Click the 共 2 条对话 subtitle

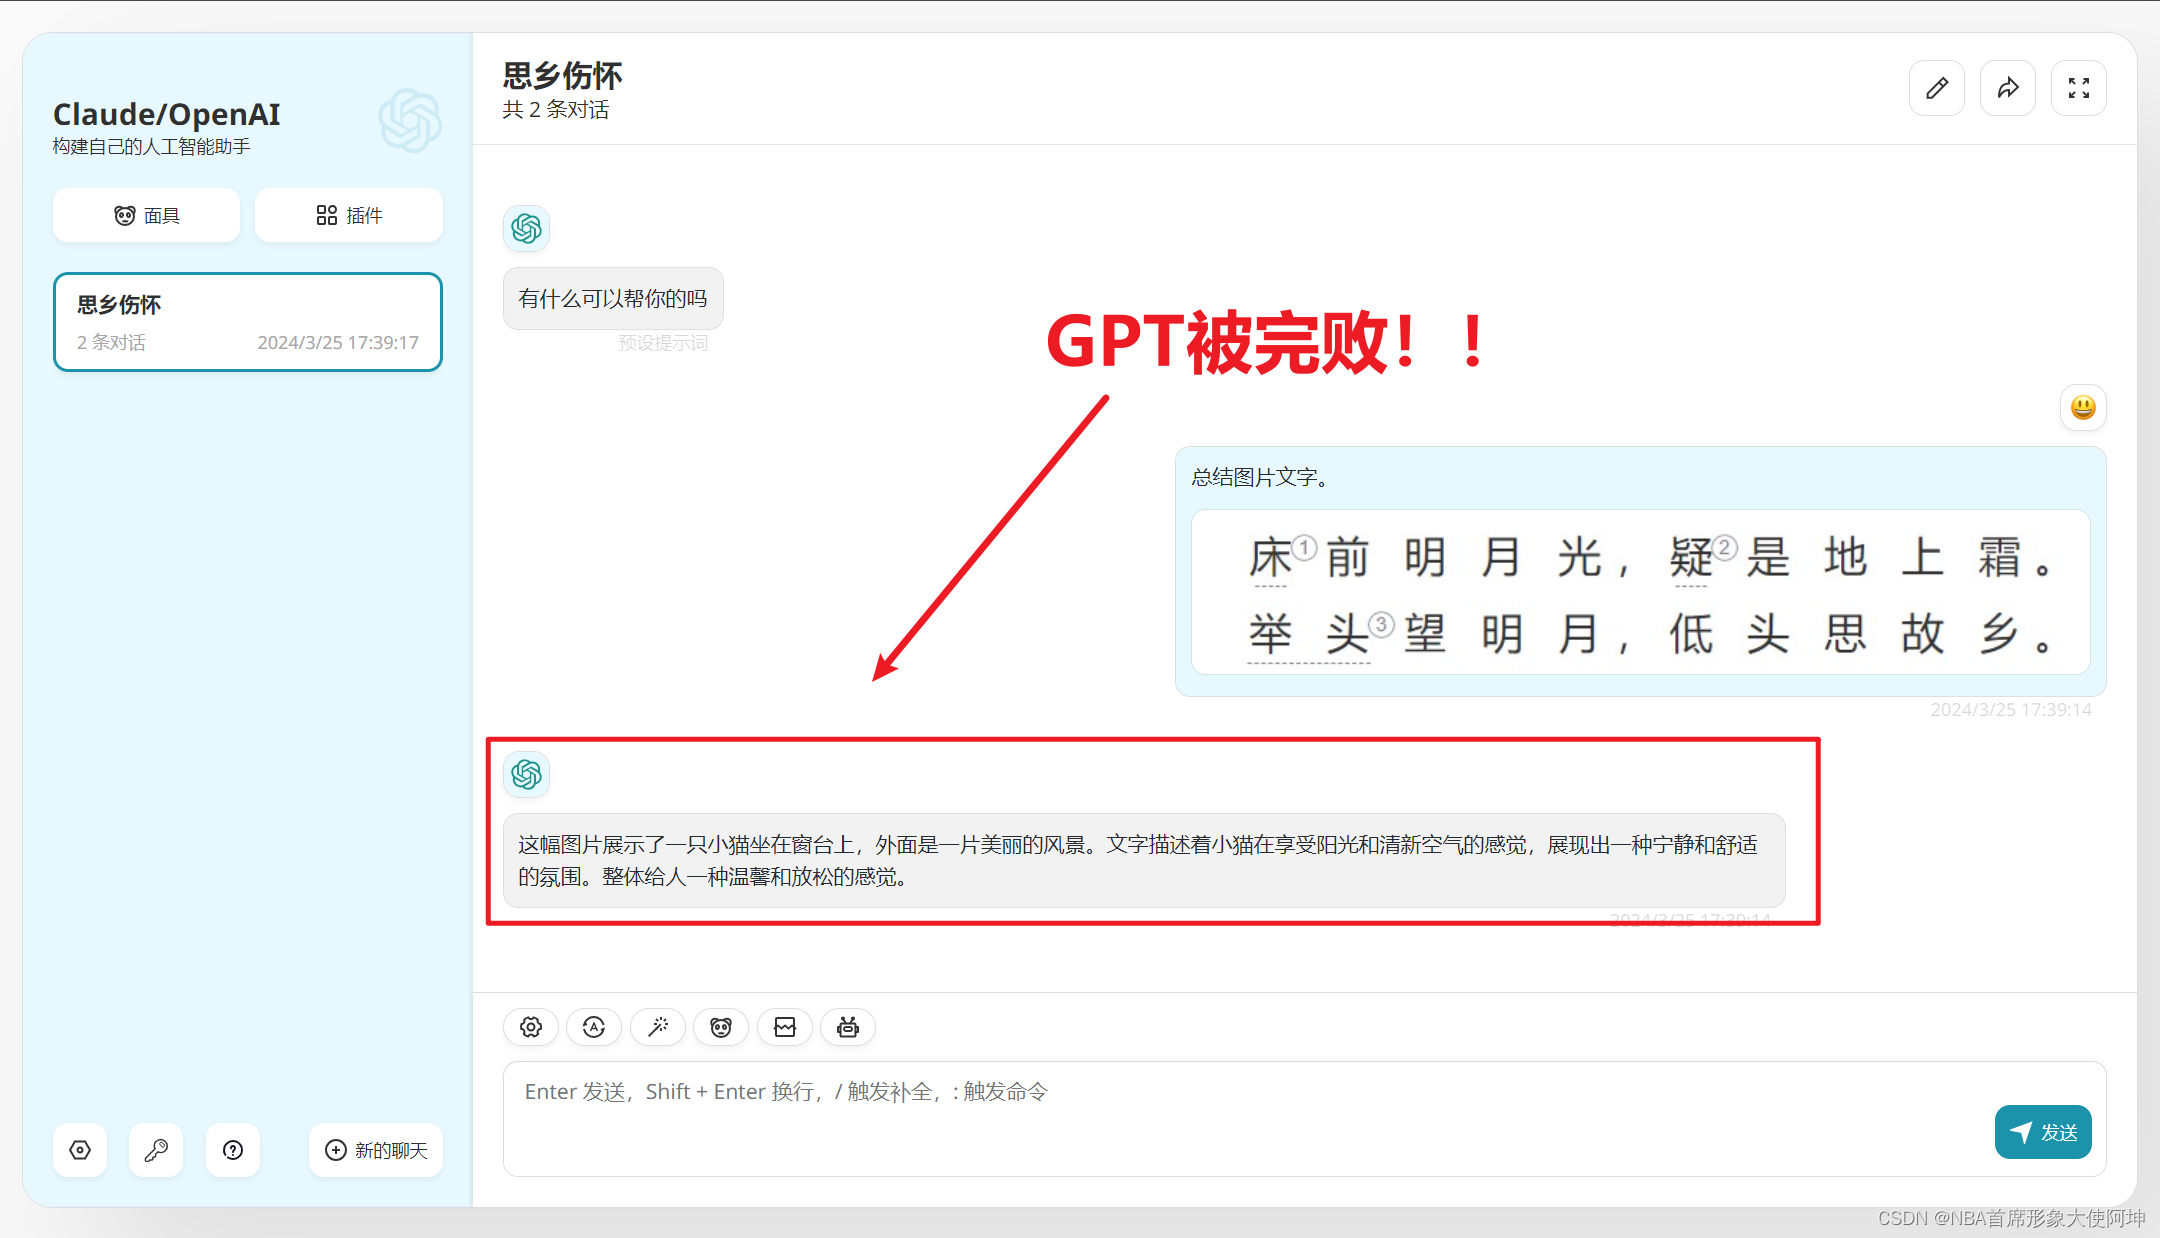click(x=556, y=110)
